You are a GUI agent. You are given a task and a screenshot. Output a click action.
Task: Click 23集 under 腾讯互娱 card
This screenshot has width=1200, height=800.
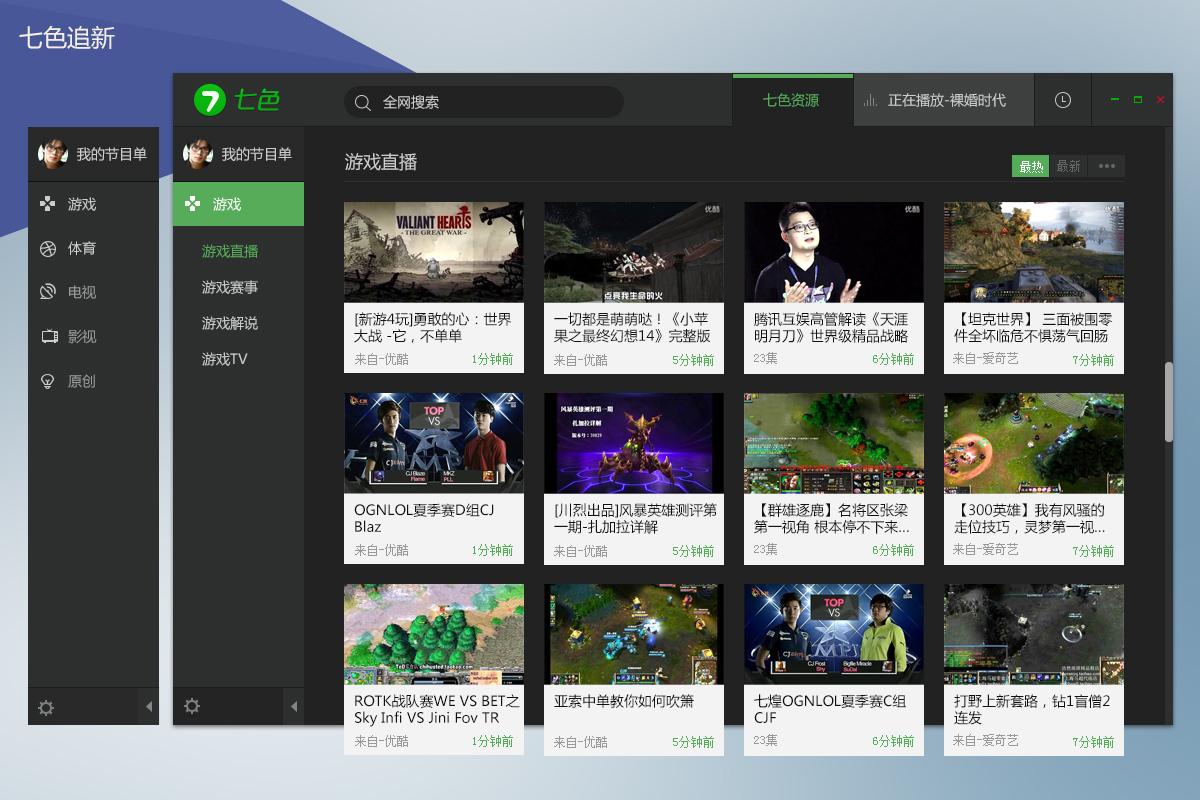click(x=765, y=358)
